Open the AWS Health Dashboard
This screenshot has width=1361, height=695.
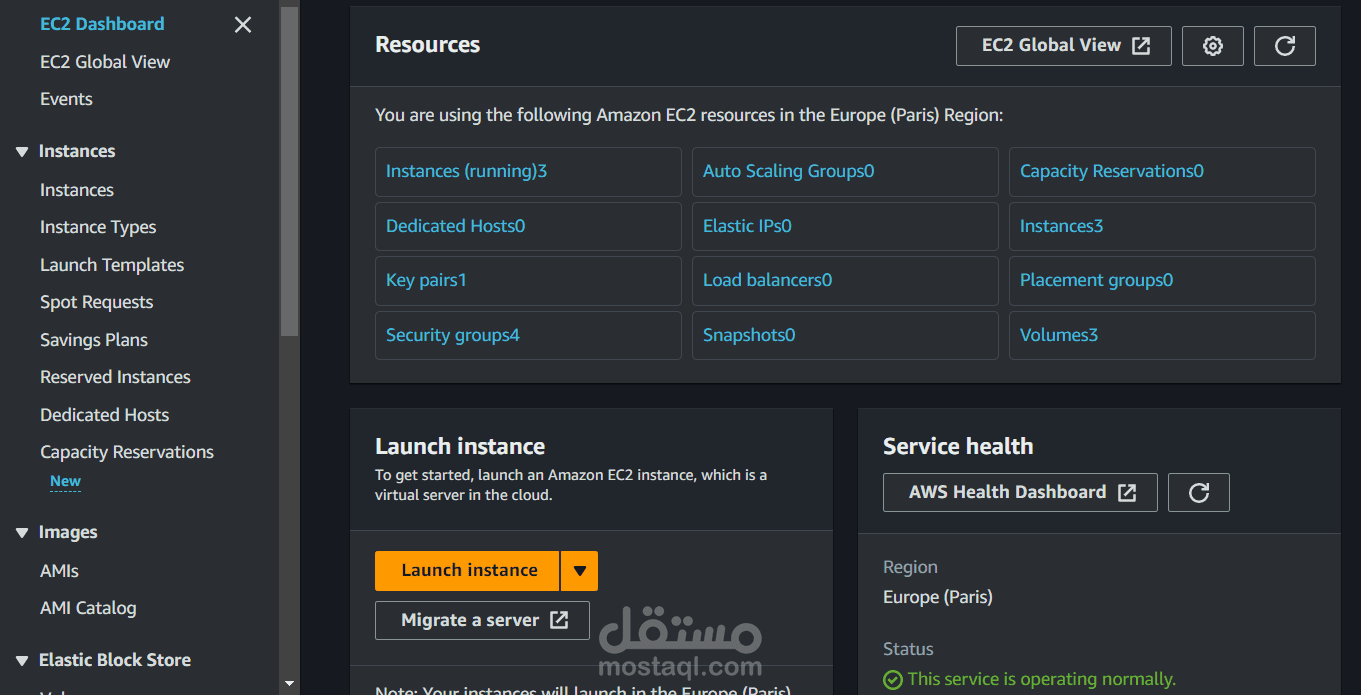(x=1020, y=492)
